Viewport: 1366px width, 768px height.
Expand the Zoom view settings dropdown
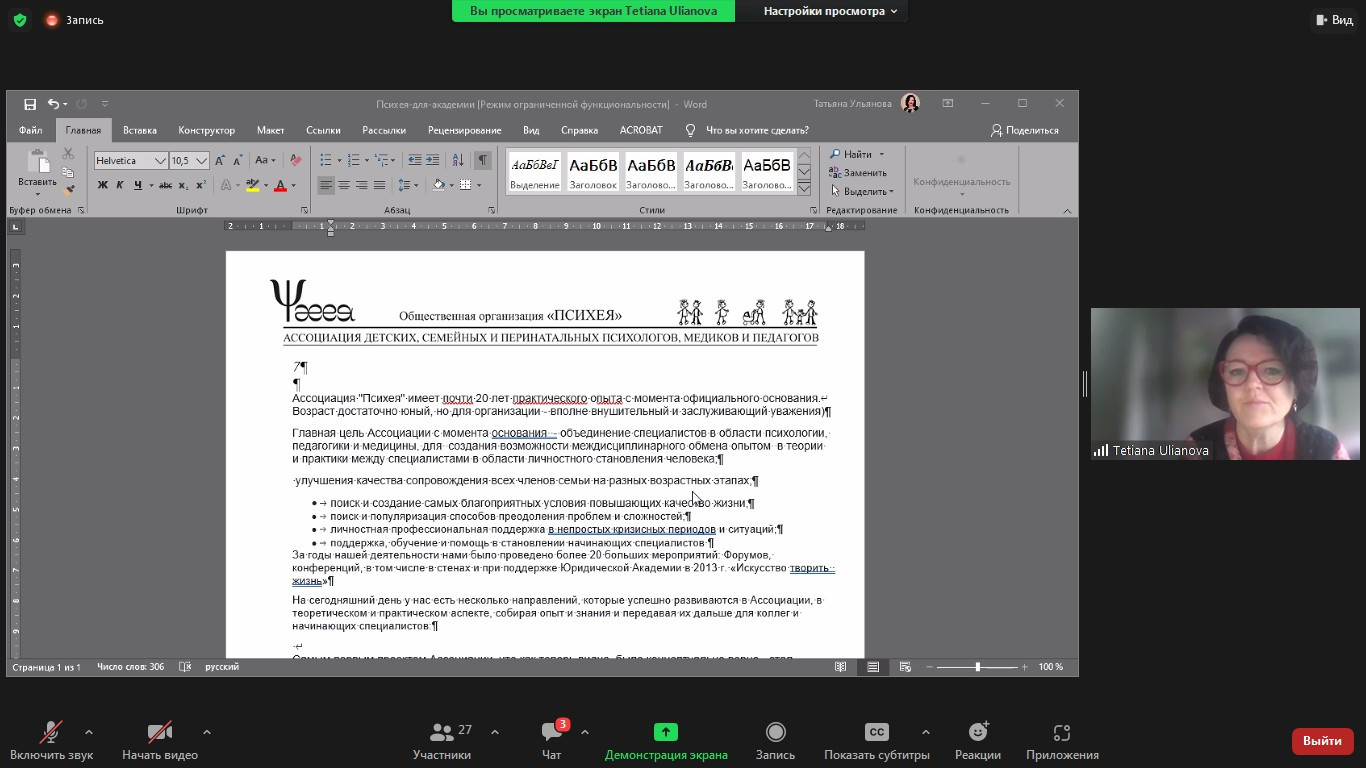831,11
